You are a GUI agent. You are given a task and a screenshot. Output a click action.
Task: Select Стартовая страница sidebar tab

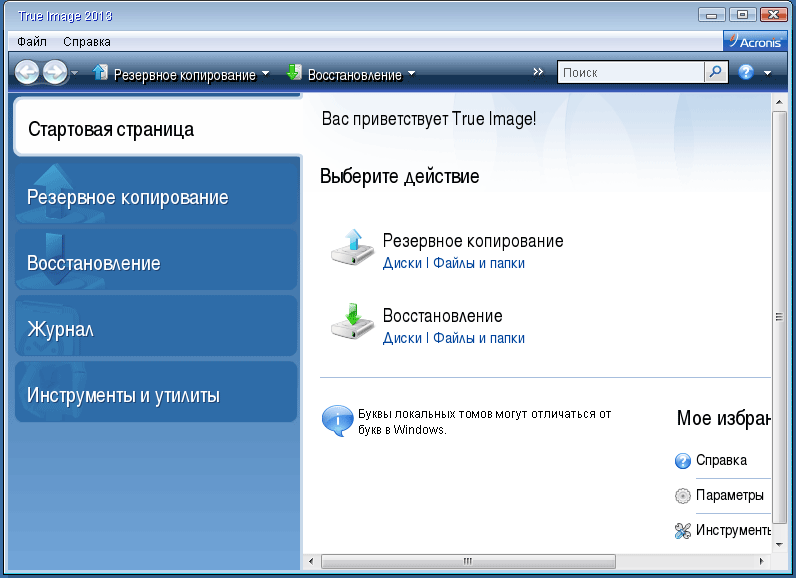(157, 127)
